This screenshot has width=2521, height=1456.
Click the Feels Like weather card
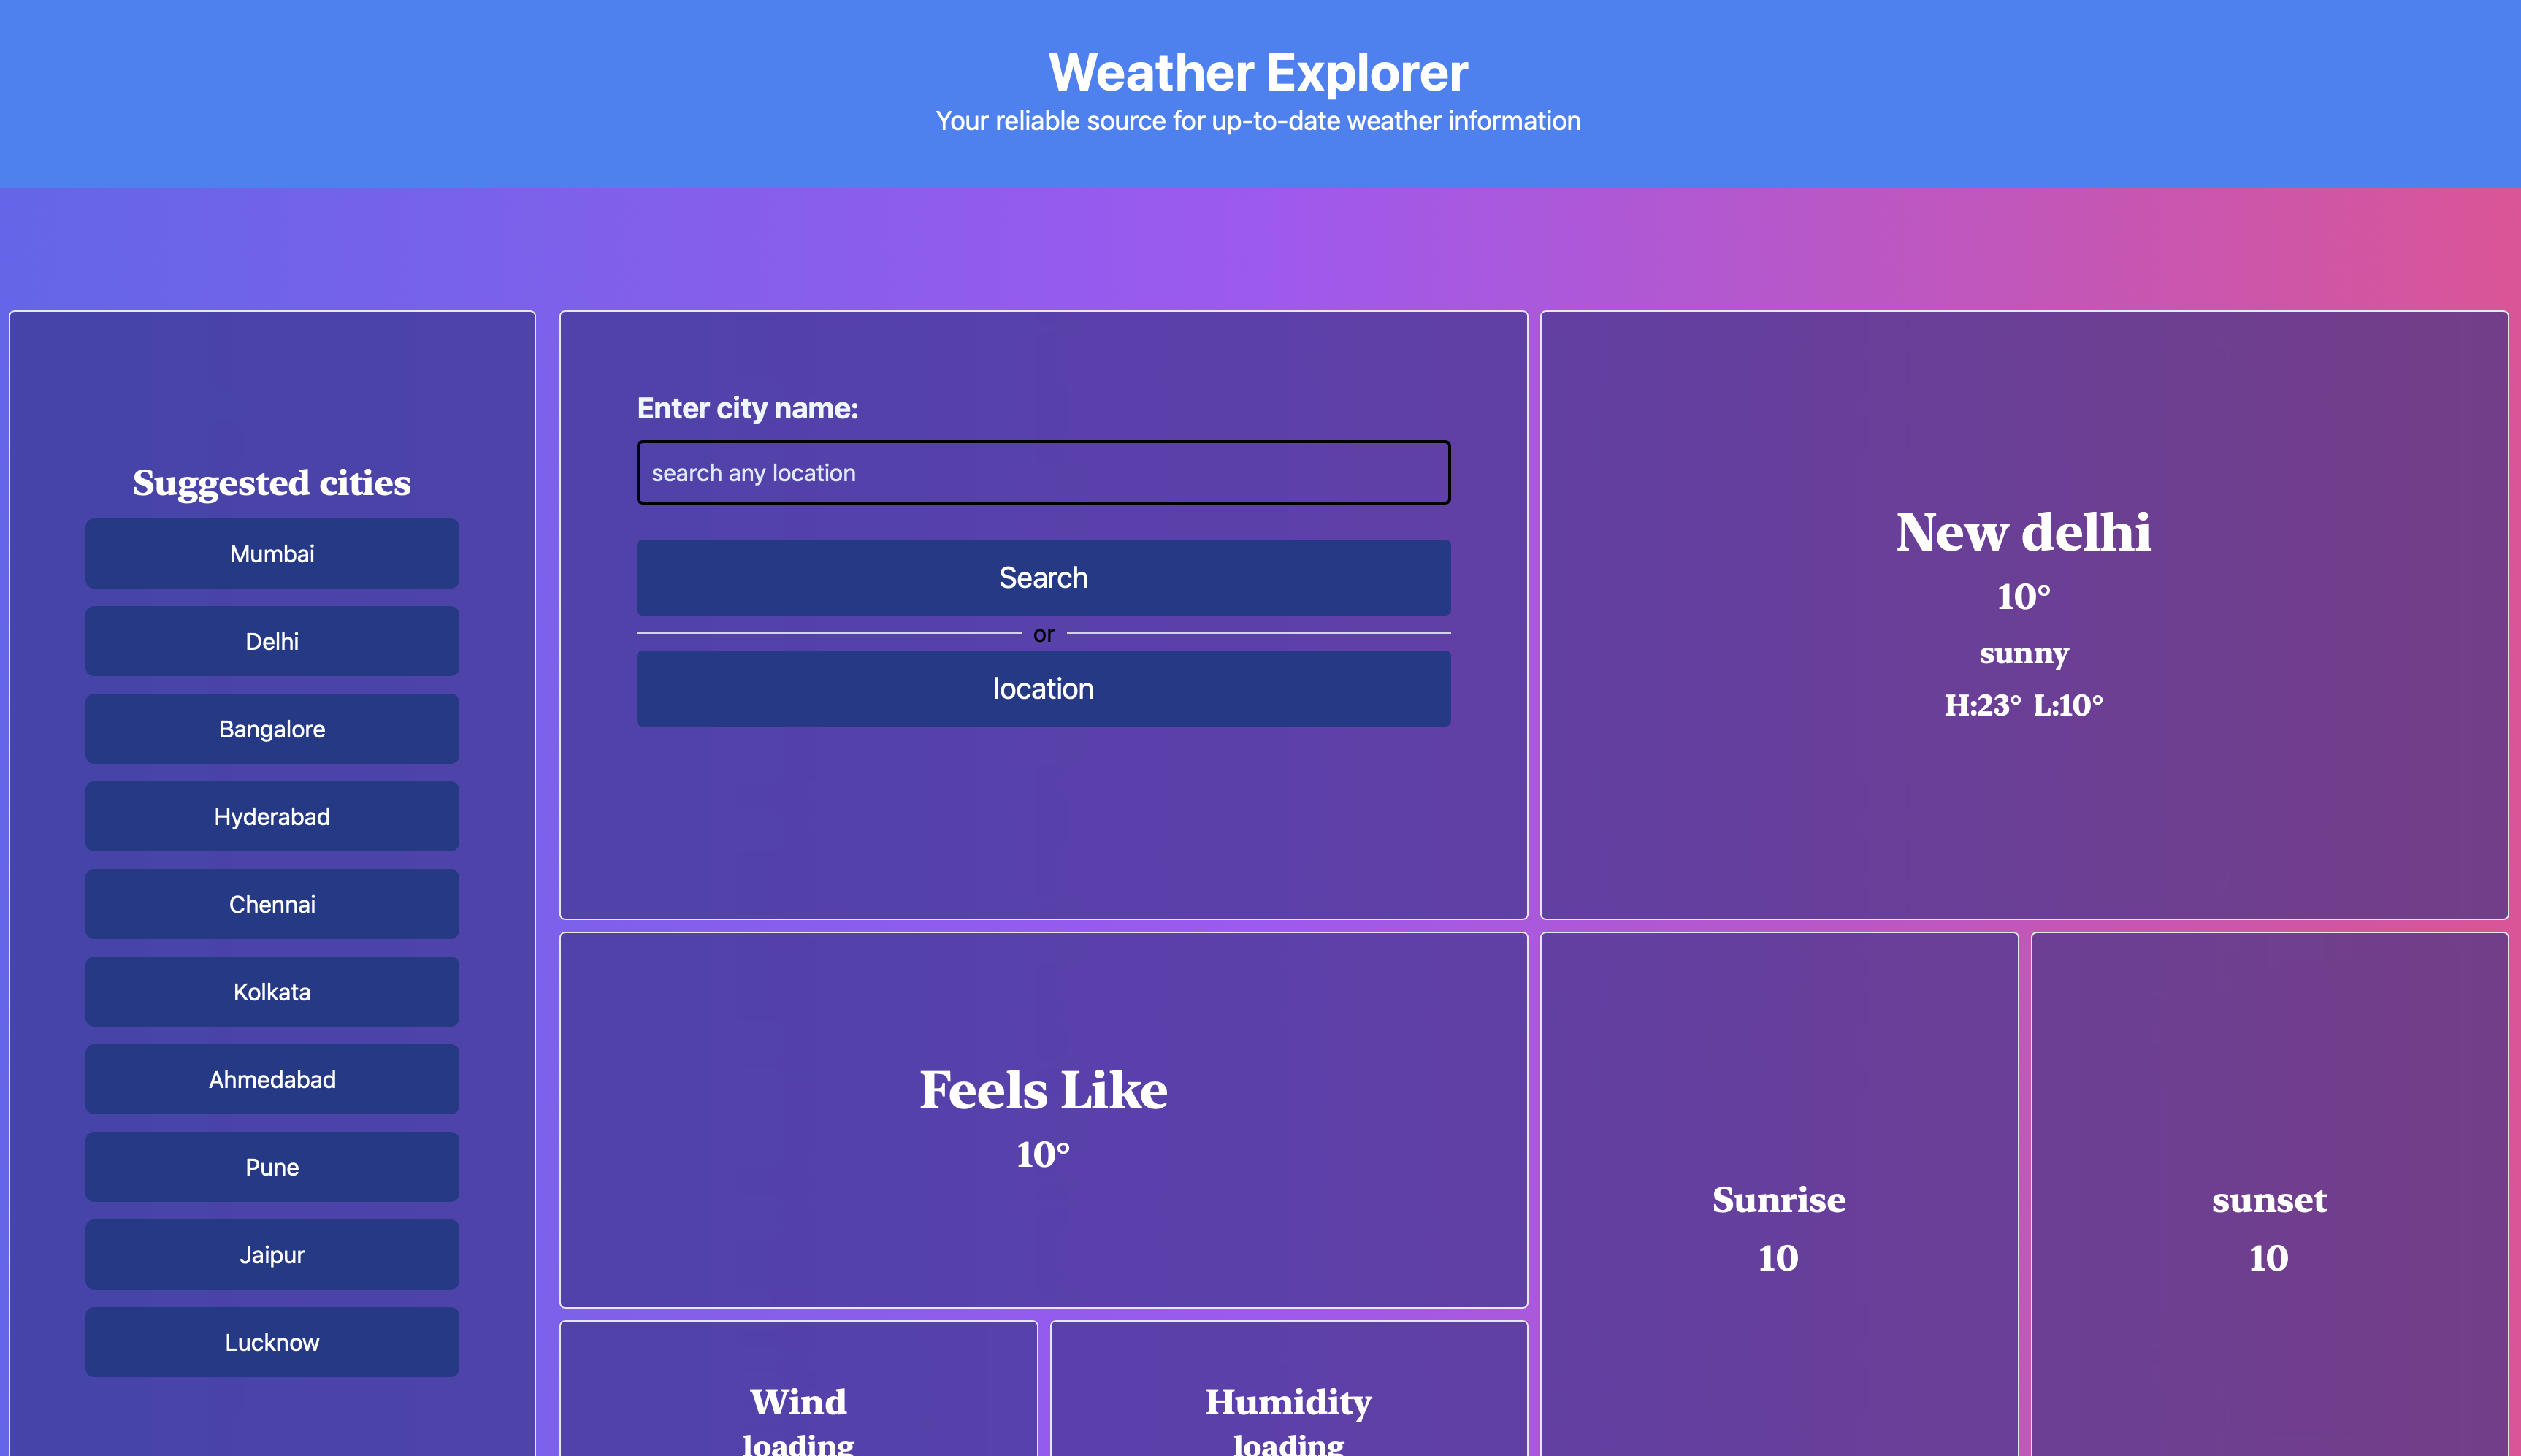(1043, 1119)
